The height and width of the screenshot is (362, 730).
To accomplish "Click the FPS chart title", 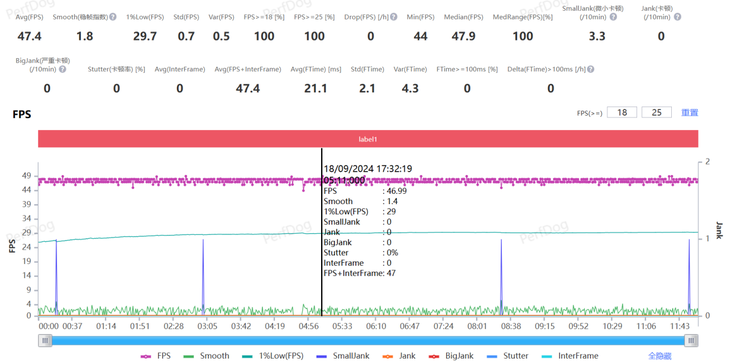I will click(x=22, y=114).
